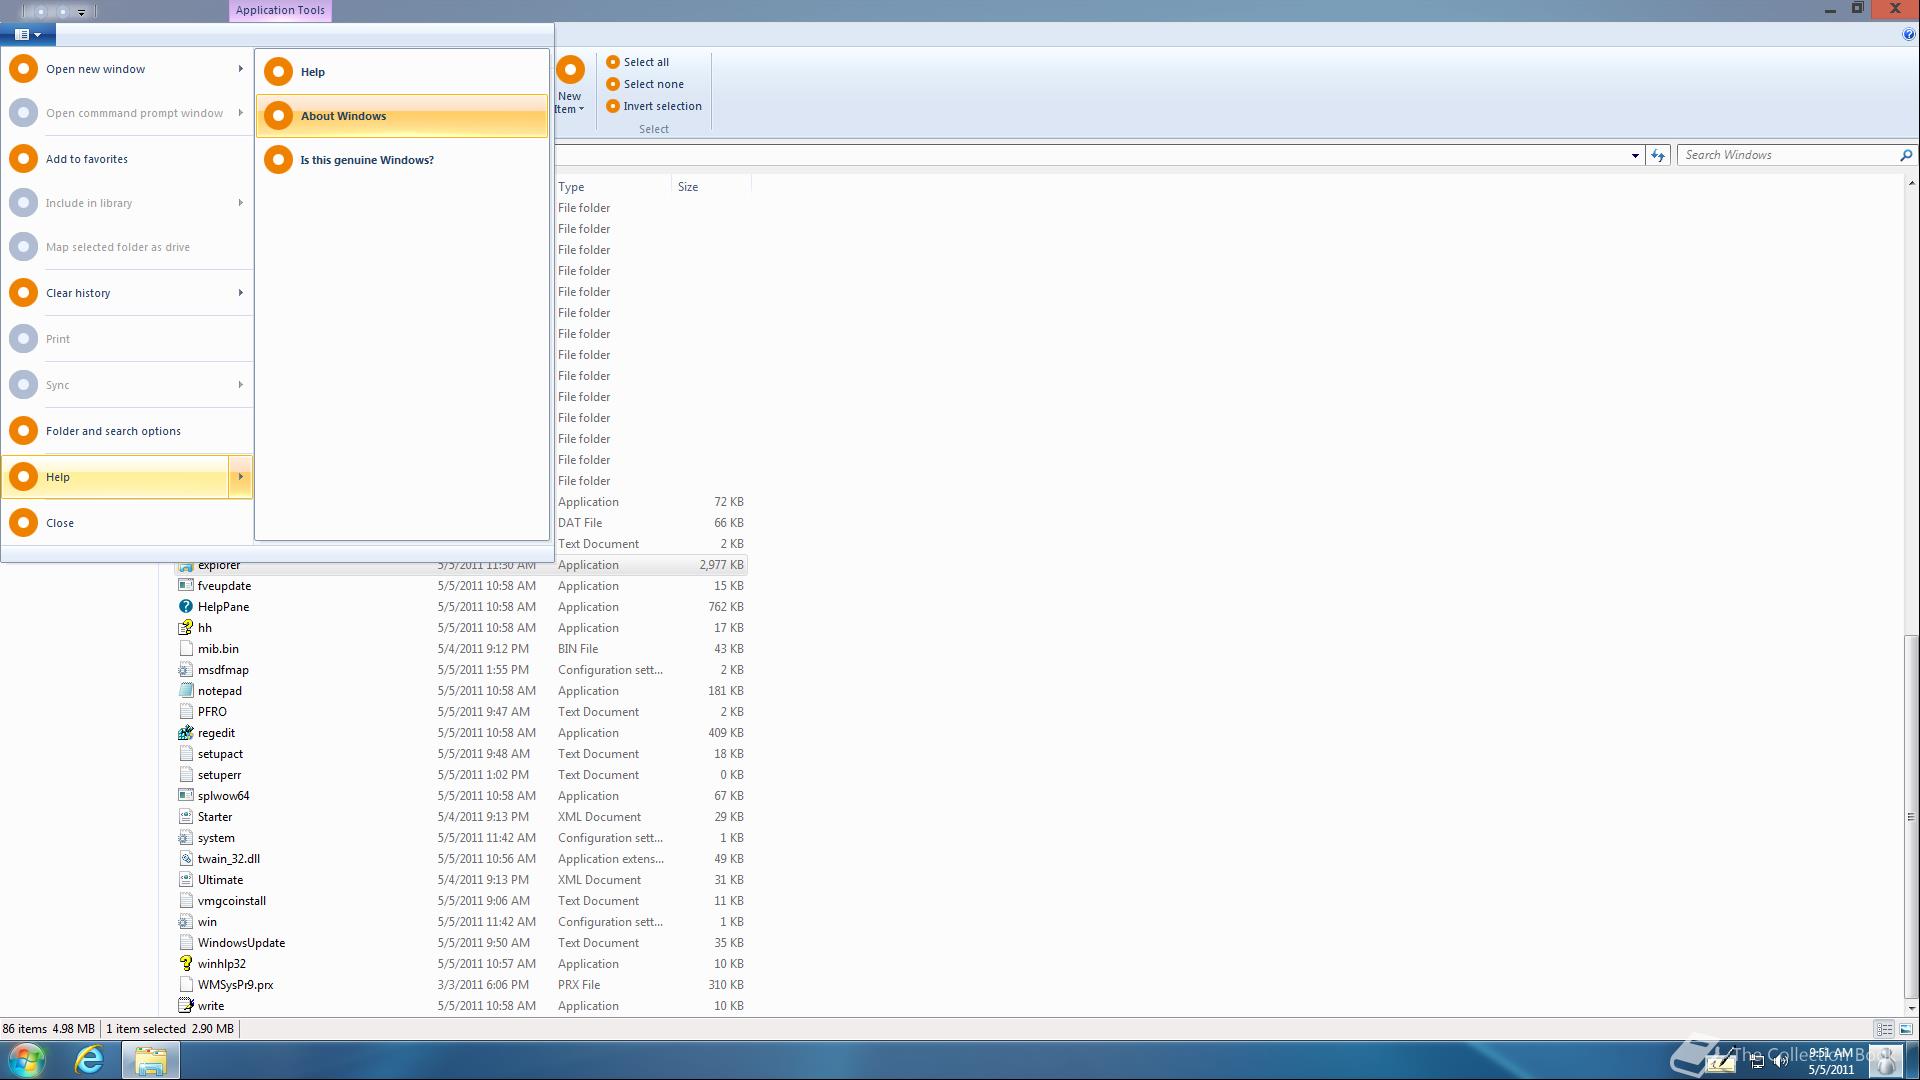Click the orange icon beside Close
Viewport: 1920px width, 1080px height.
[x=23, y=523]
